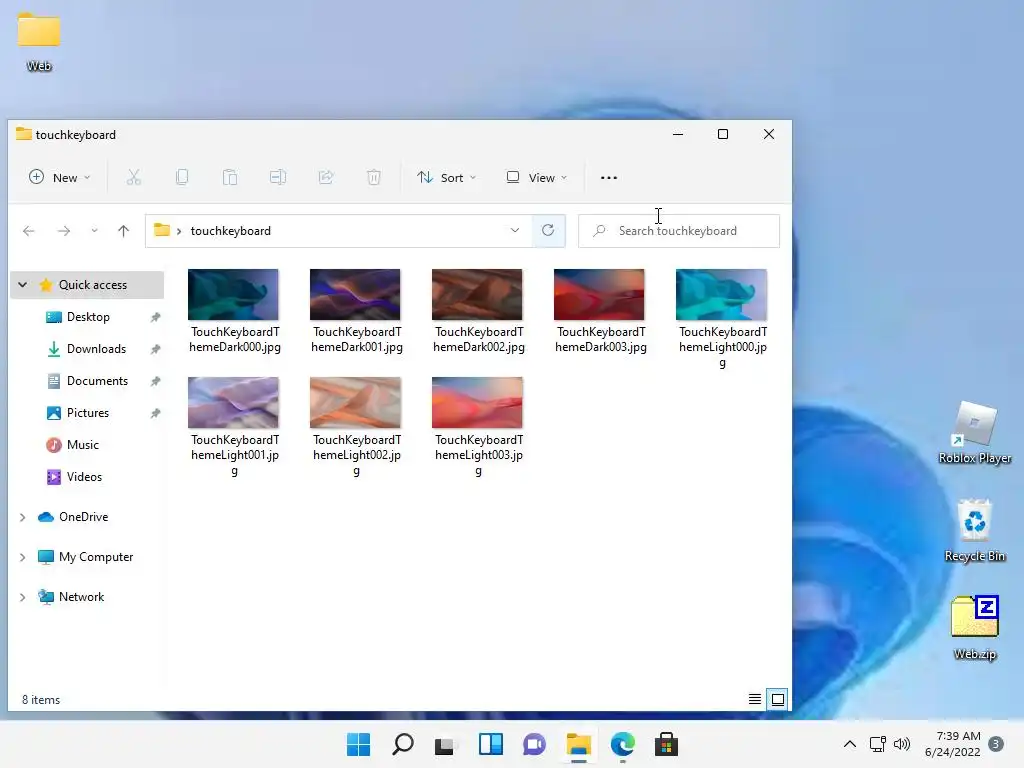The width and height of the screenshot is (1024, 768).
Task: Select Web.zip file on desktop
Action: point(975,628)
